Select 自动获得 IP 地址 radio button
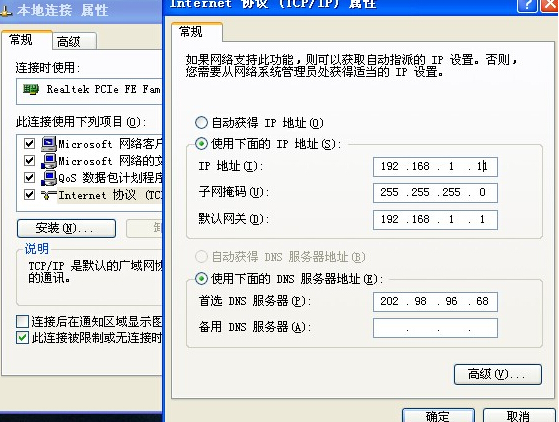 (201, 123)
